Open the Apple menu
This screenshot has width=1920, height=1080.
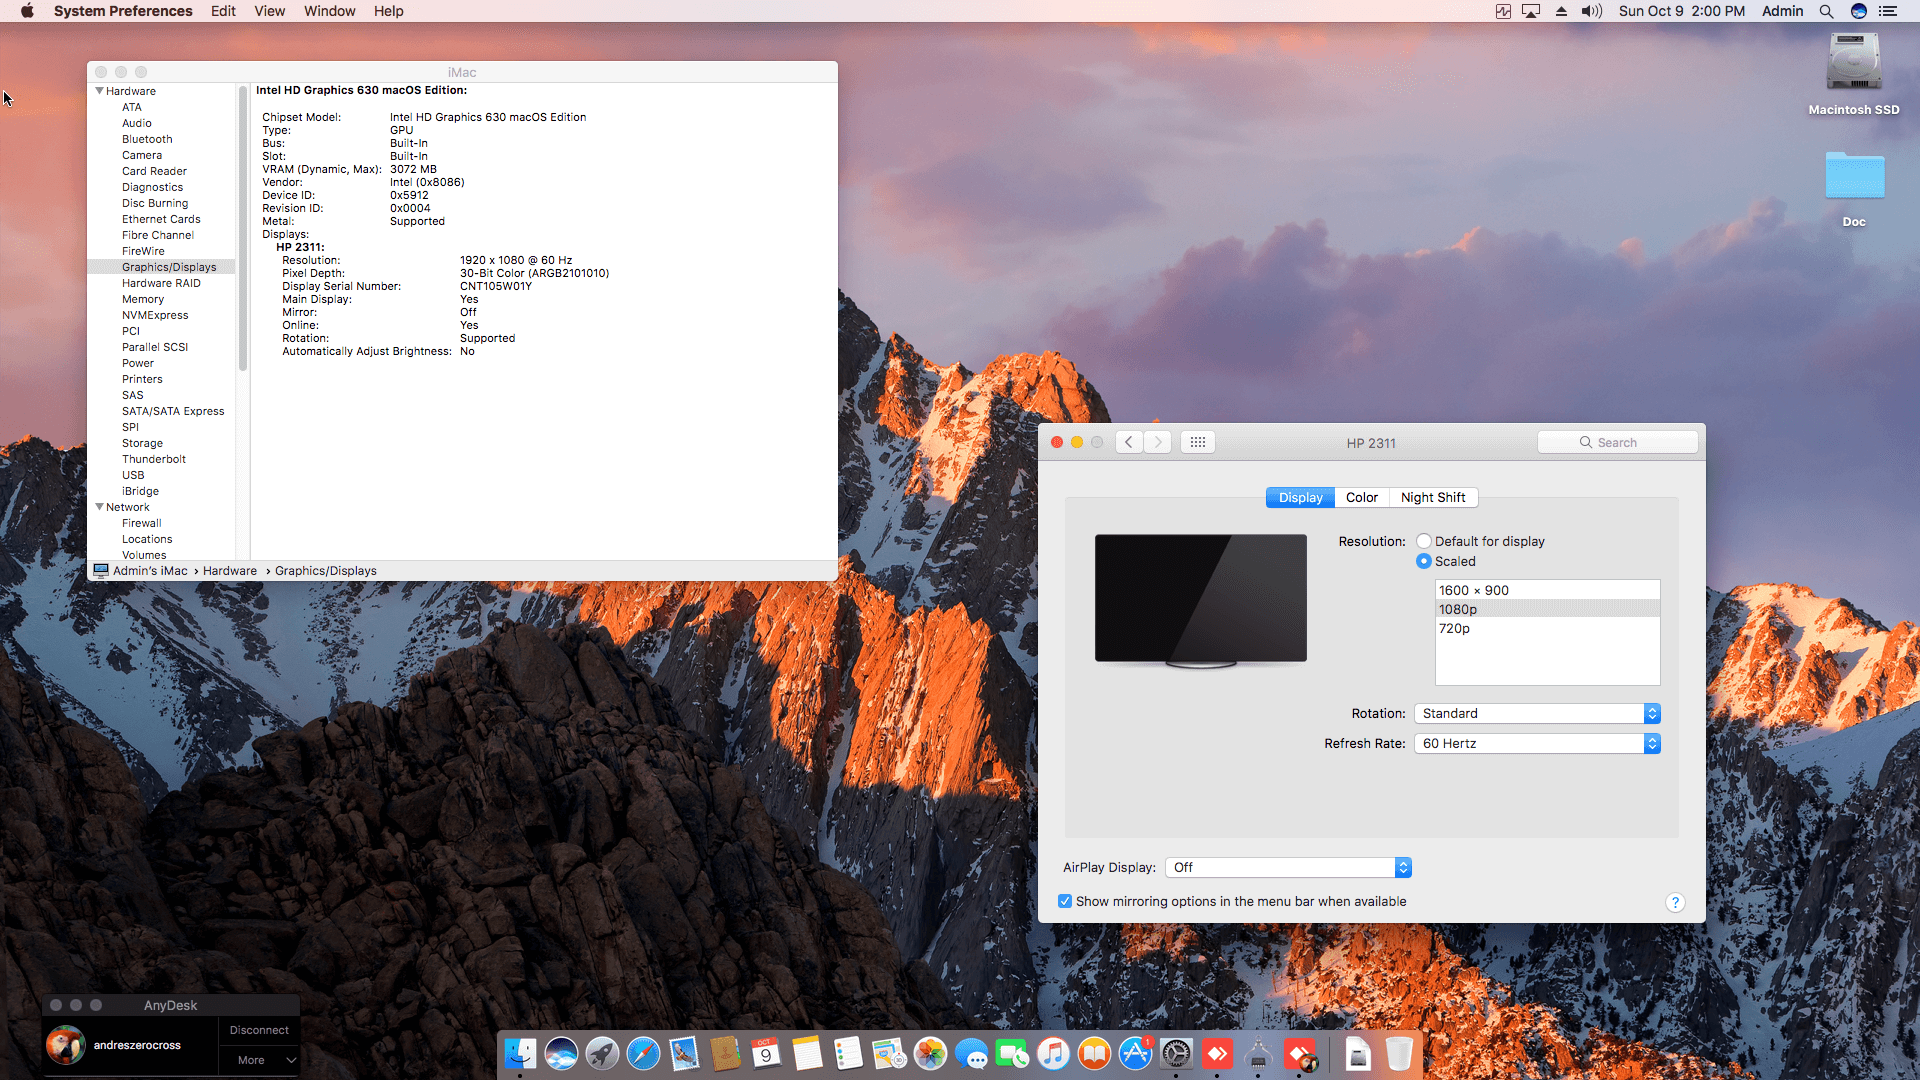tap(27, 11)
